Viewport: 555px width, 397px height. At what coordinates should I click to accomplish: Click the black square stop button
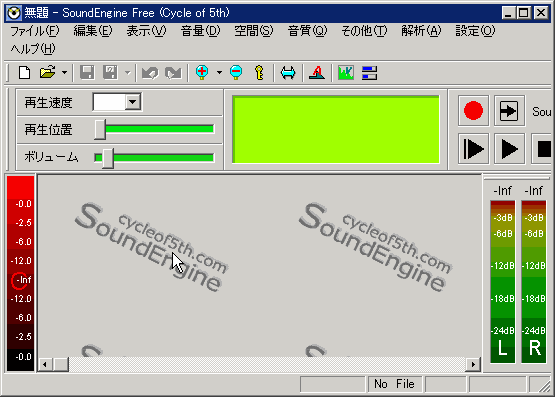pyautogui.click(x=542, y=149)
